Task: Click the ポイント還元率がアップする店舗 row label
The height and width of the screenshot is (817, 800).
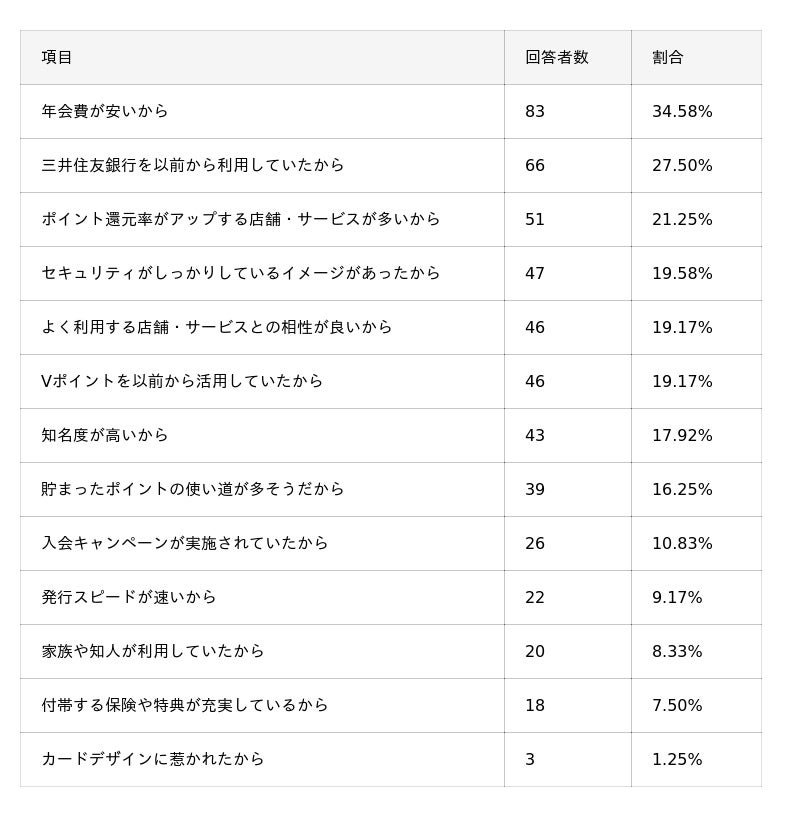Action: (241, 220)
